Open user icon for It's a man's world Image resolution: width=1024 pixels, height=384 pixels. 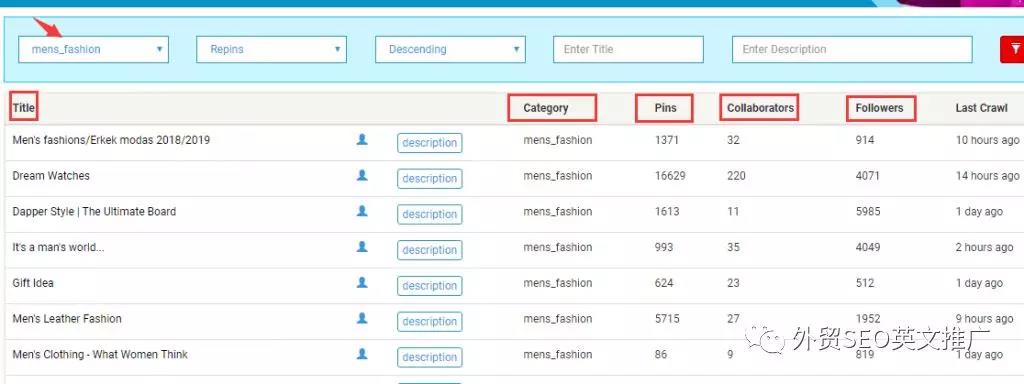(362, 247)
